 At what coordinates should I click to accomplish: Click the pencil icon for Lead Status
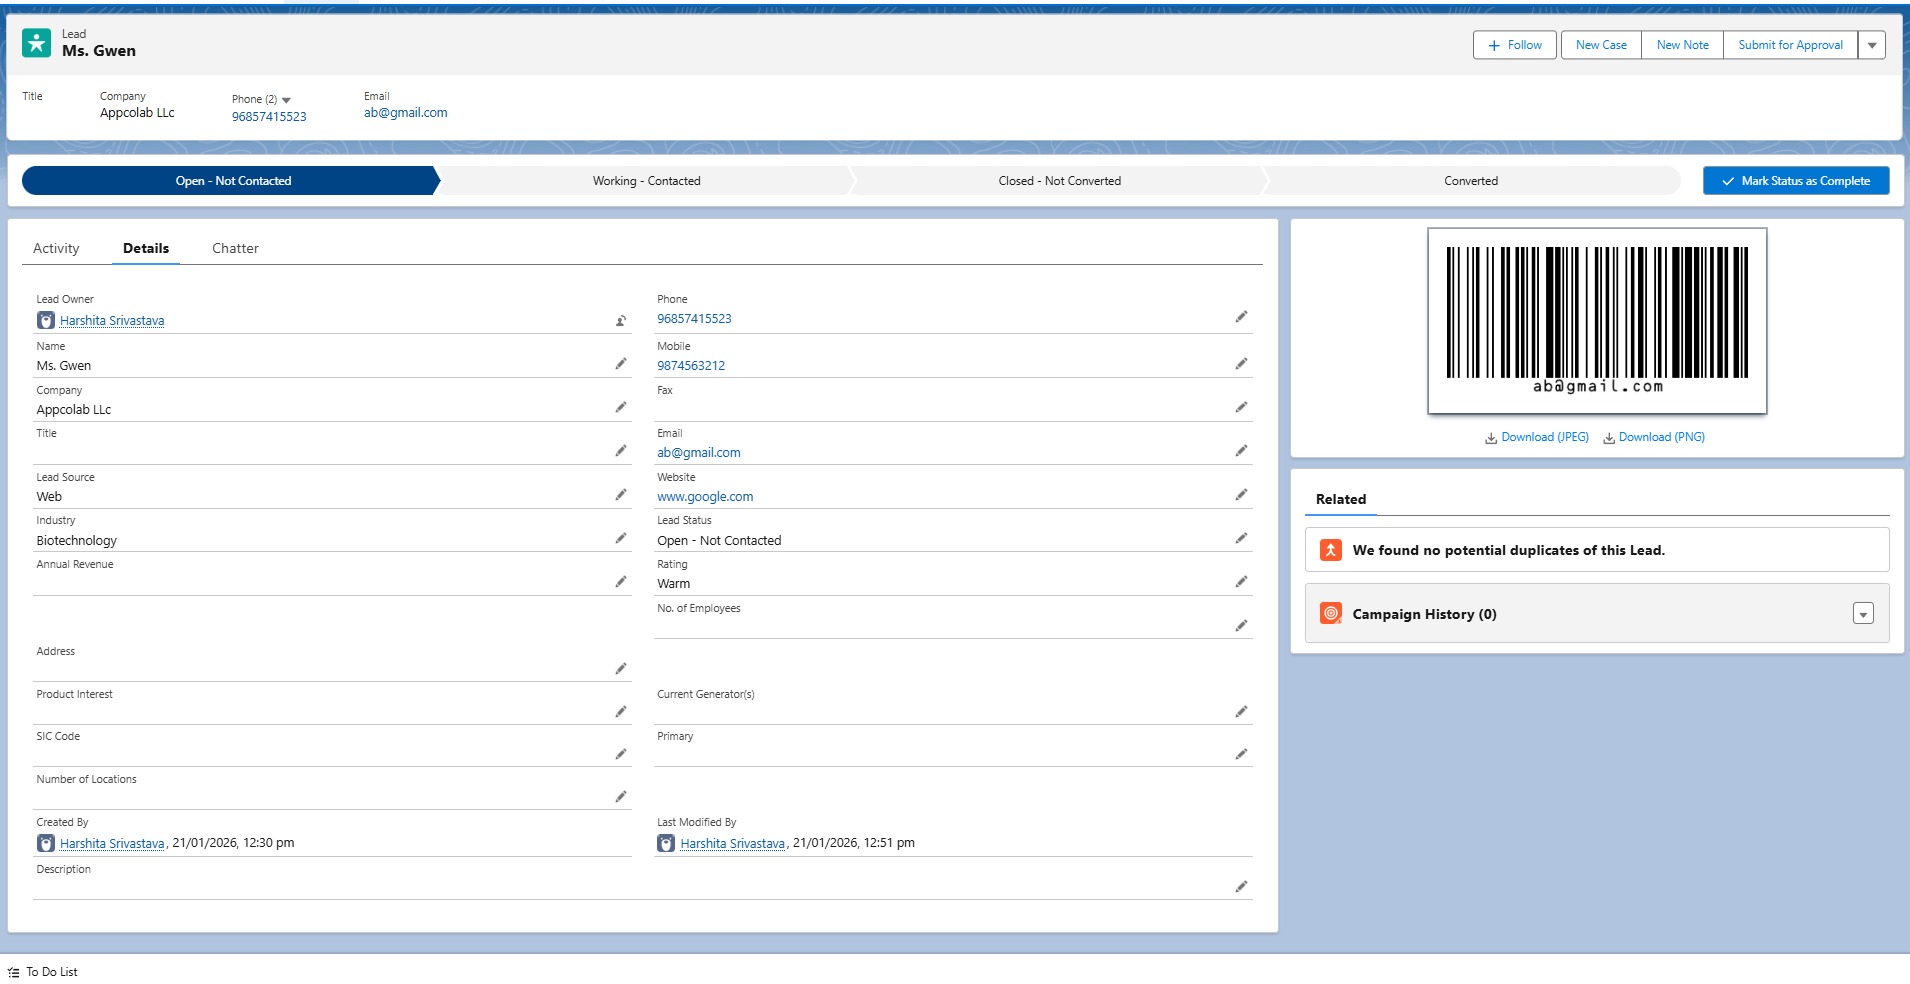pos(1241,539)
